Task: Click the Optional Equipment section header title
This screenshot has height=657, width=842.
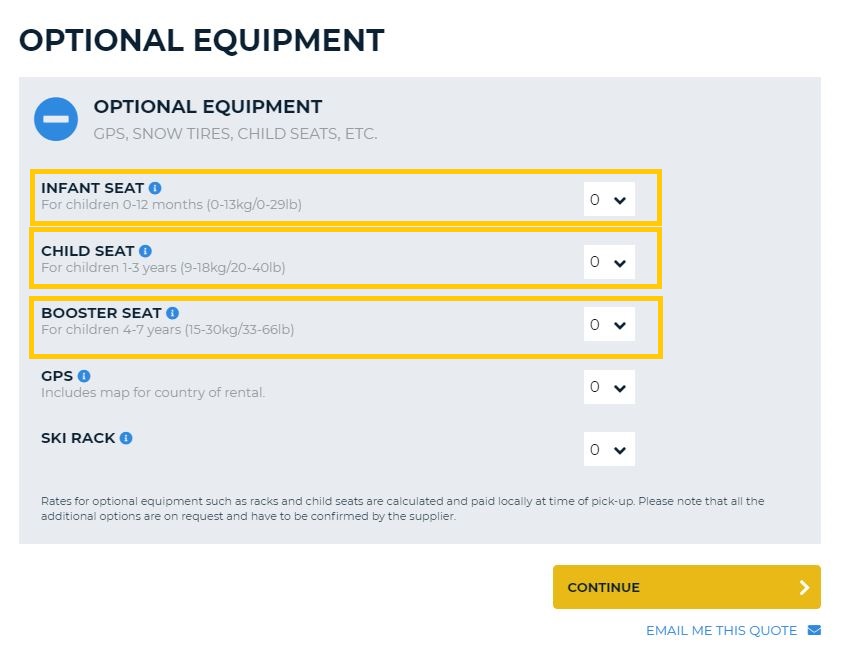Action: coord(208,107)
